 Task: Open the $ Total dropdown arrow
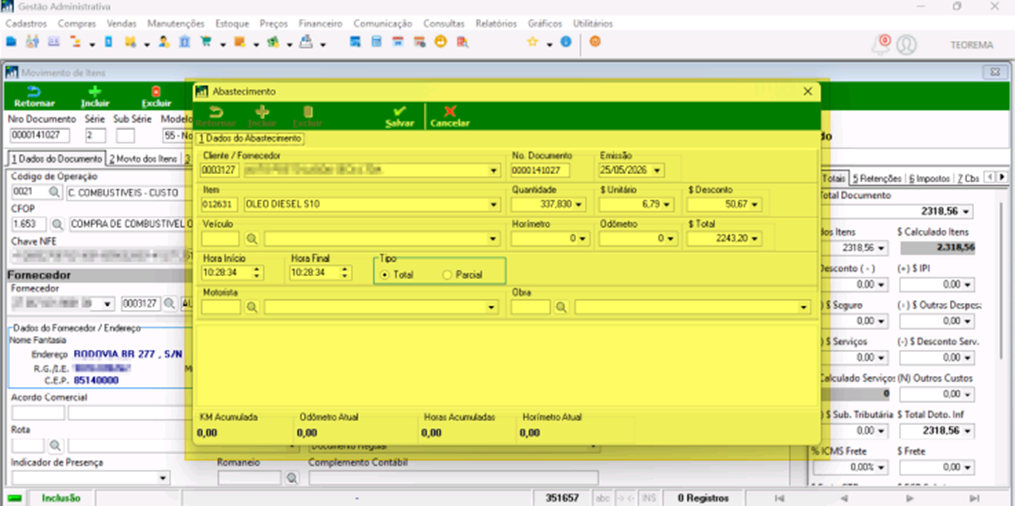pyautogui.click(x=754, y=239)
